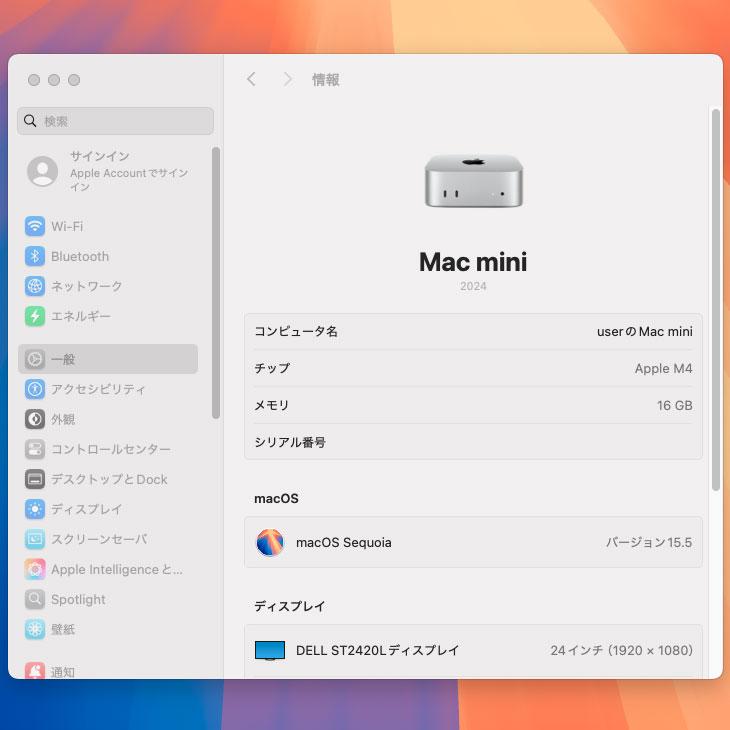730x730 pixels.
Task: Select 外観 label in sidebar
Action: click(63, 419)
